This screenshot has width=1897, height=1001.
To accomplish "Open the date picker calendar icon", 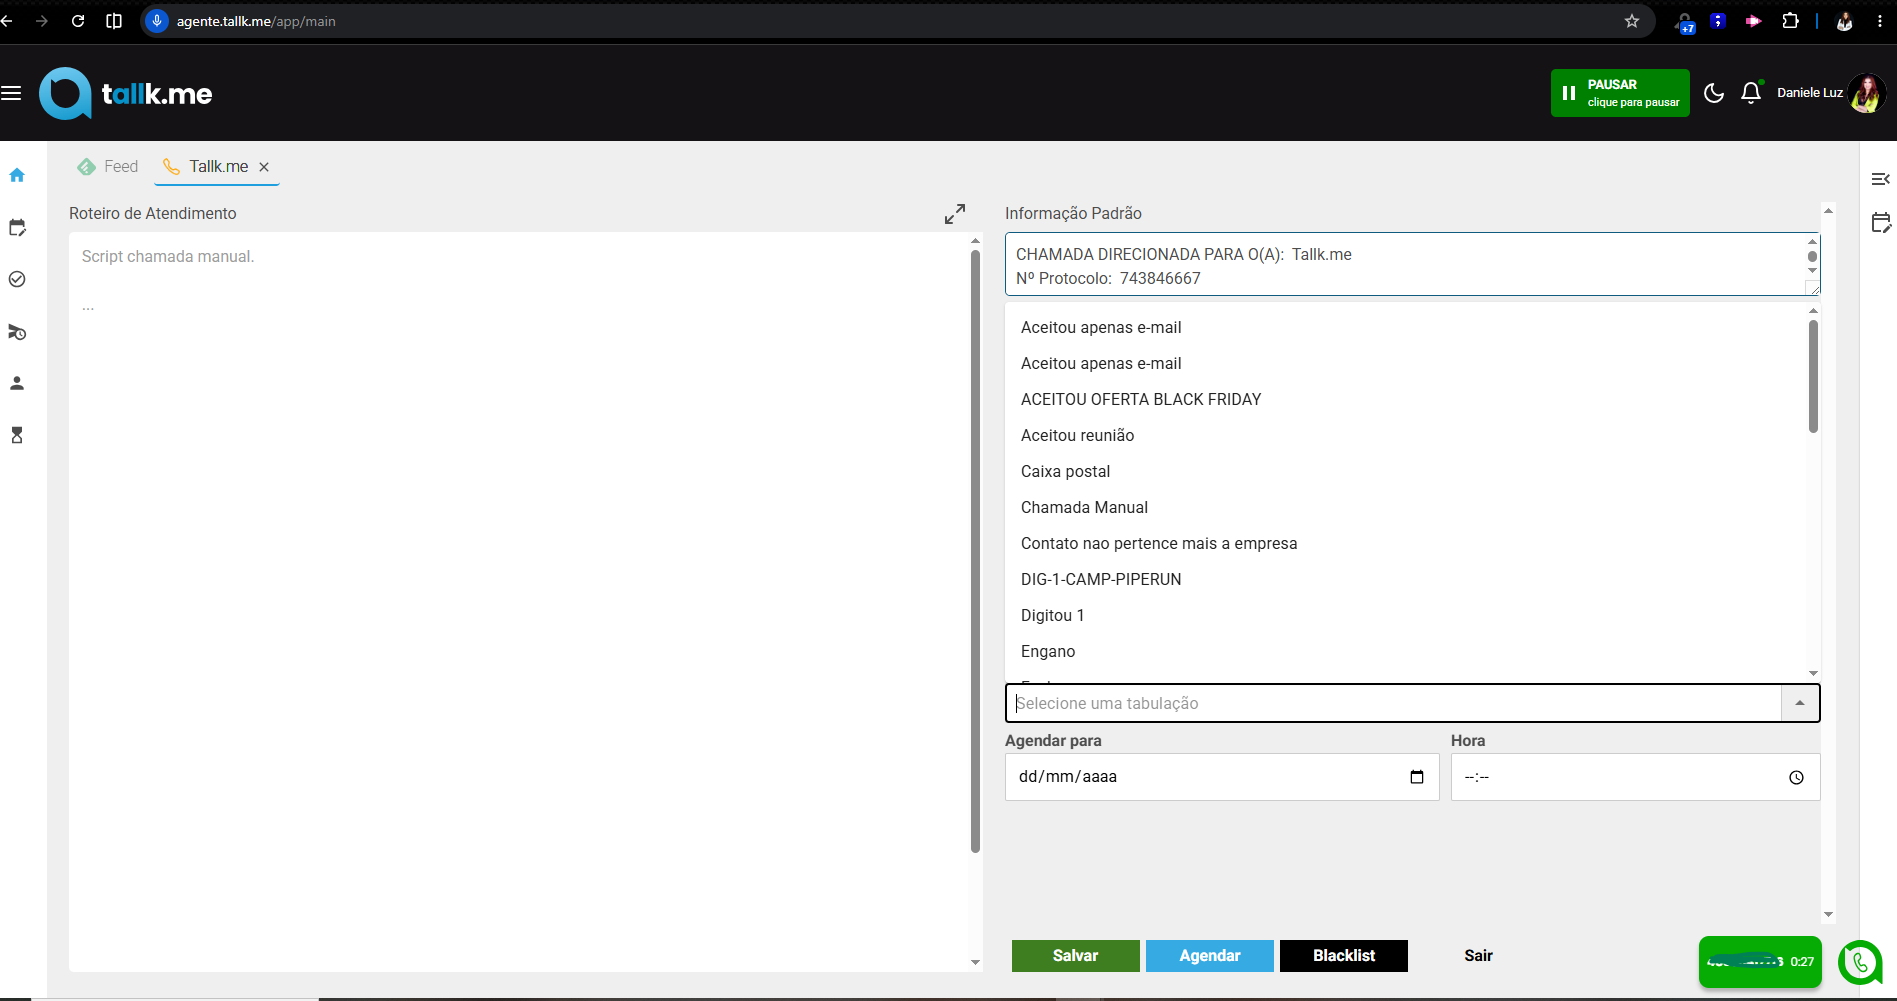I will point(1417,777).
